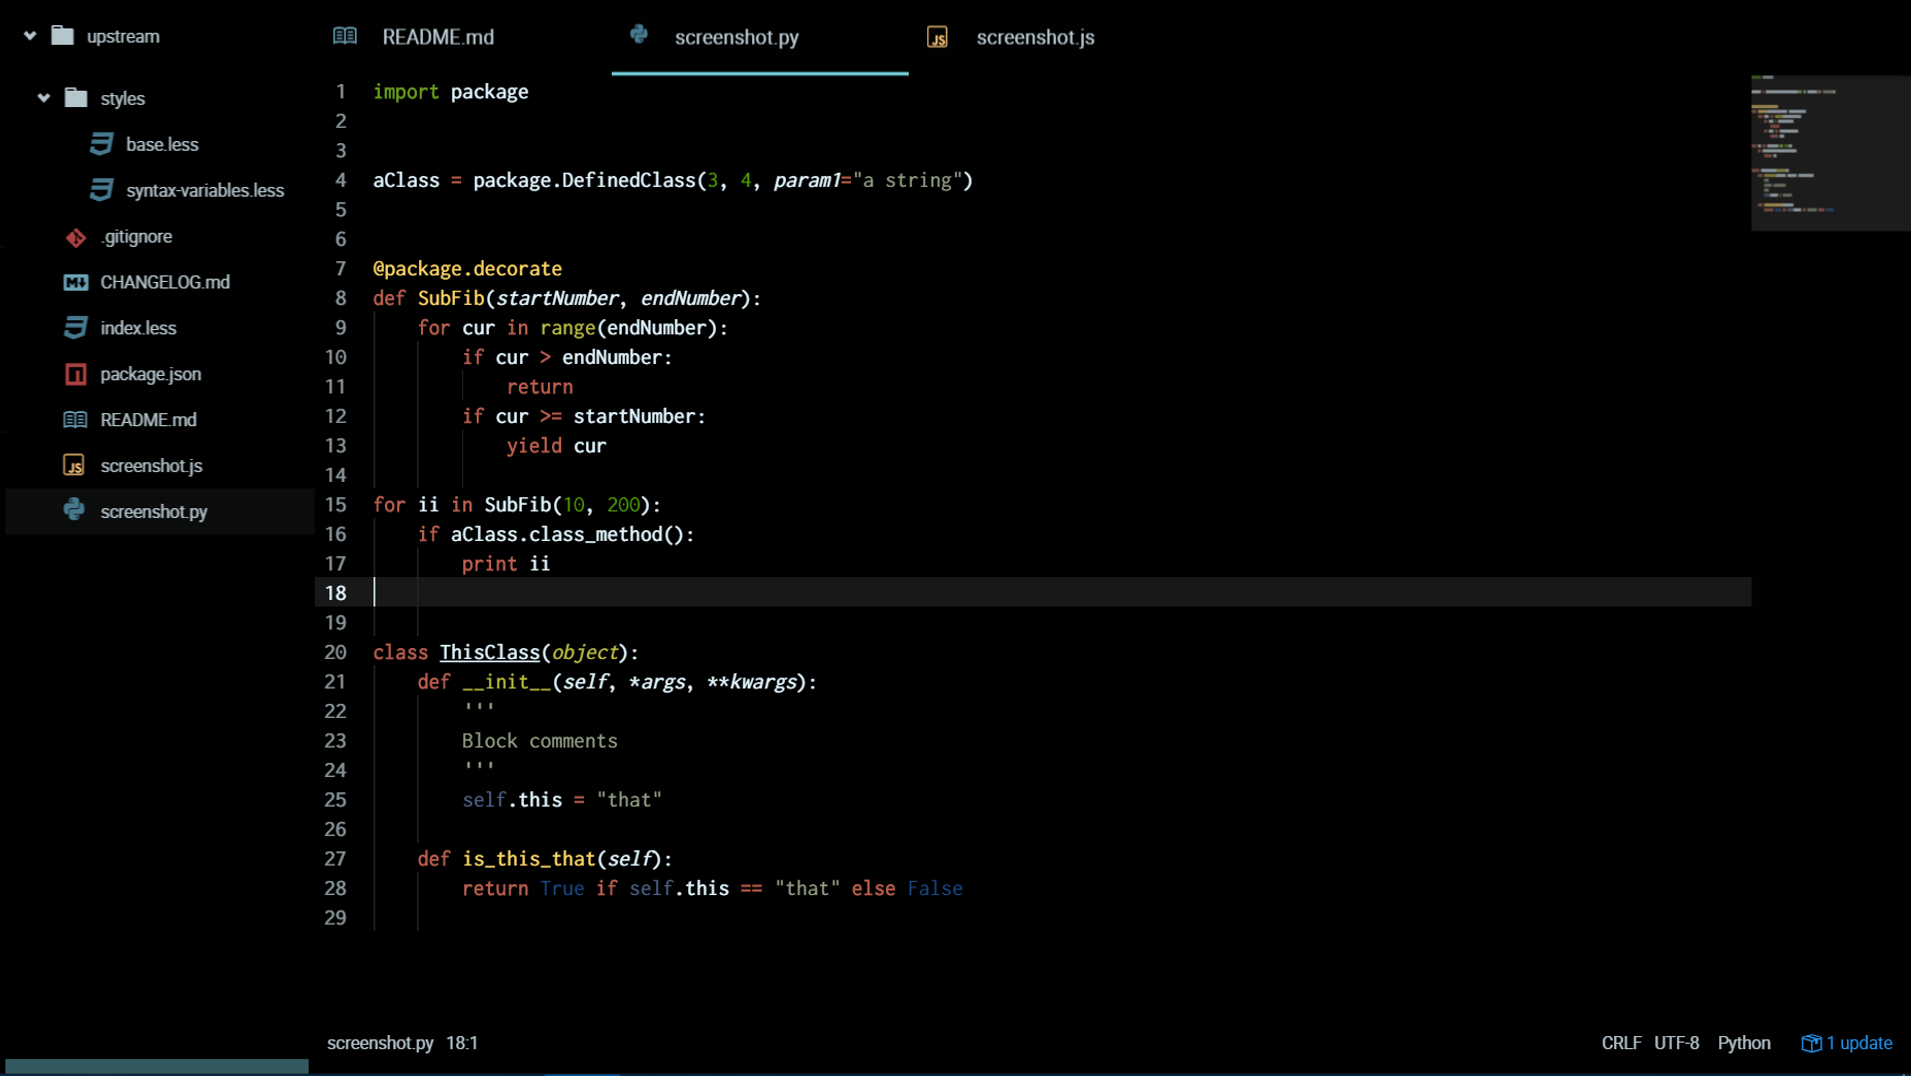Click underlined 'ThisClass' on line 20
The width and height of the screenshot is (1911, 1076).
point(490,652)
